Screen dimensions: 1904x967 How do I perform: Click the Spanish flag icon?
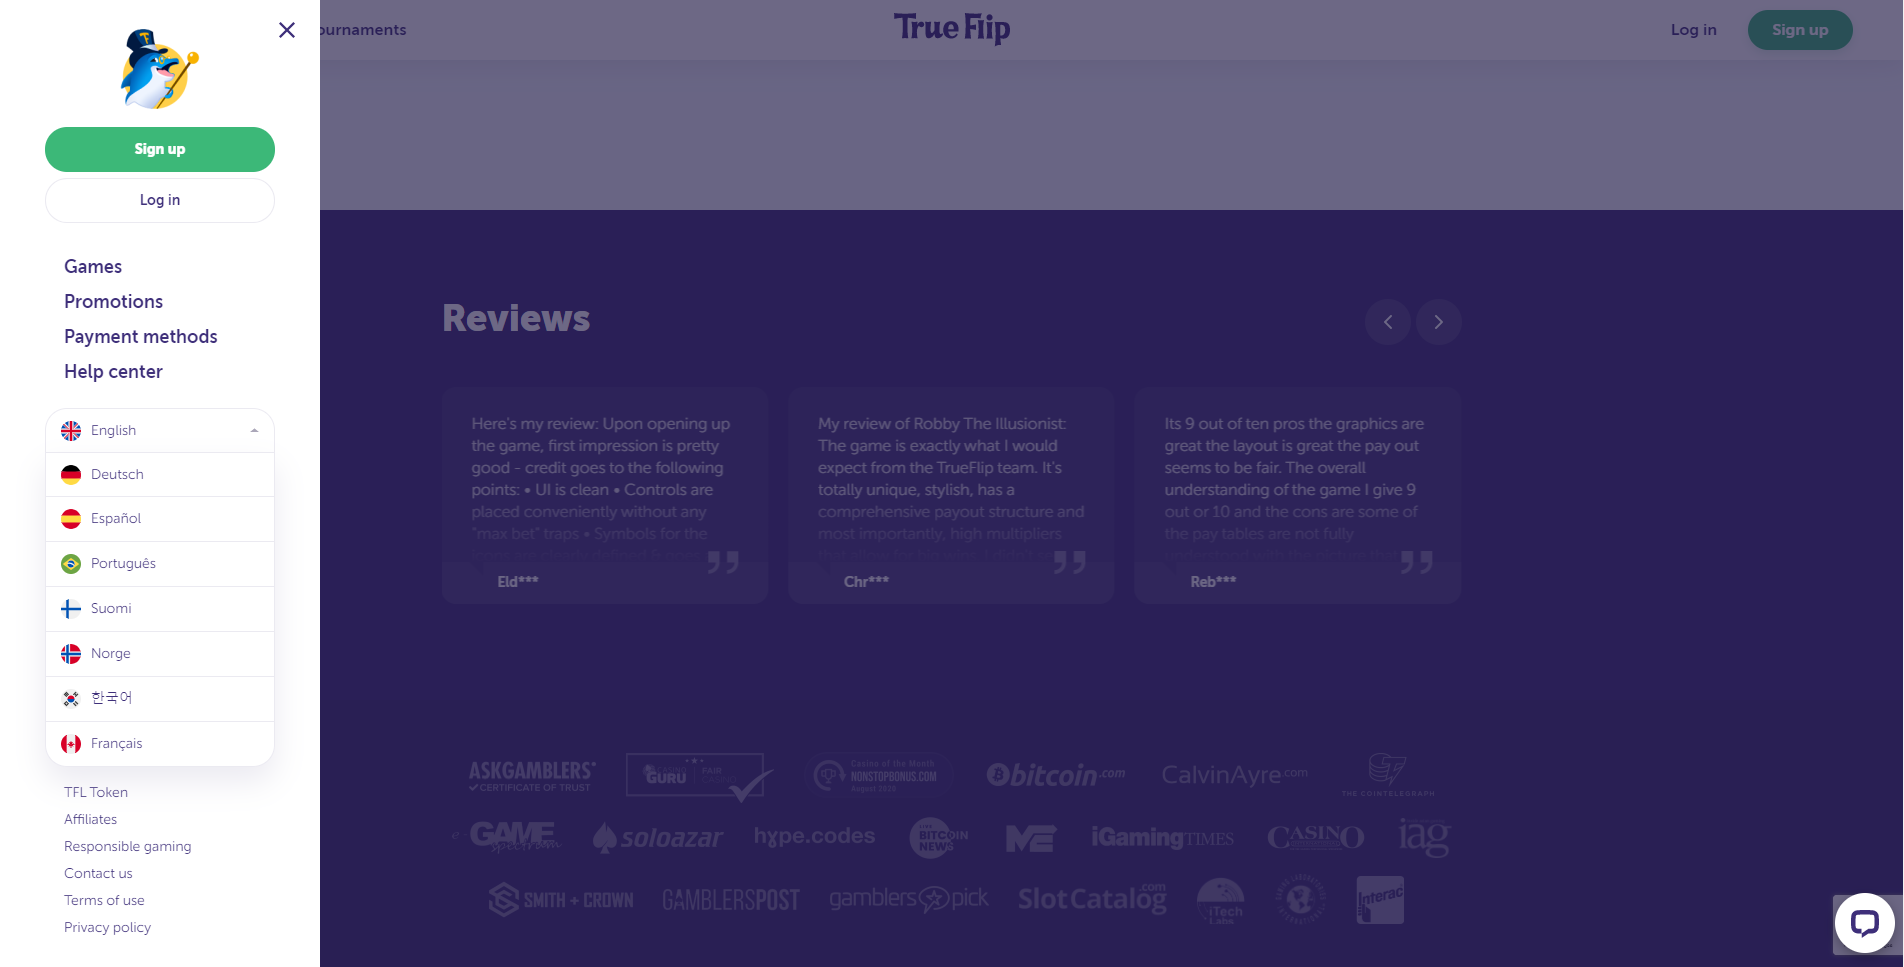point(71,519)
